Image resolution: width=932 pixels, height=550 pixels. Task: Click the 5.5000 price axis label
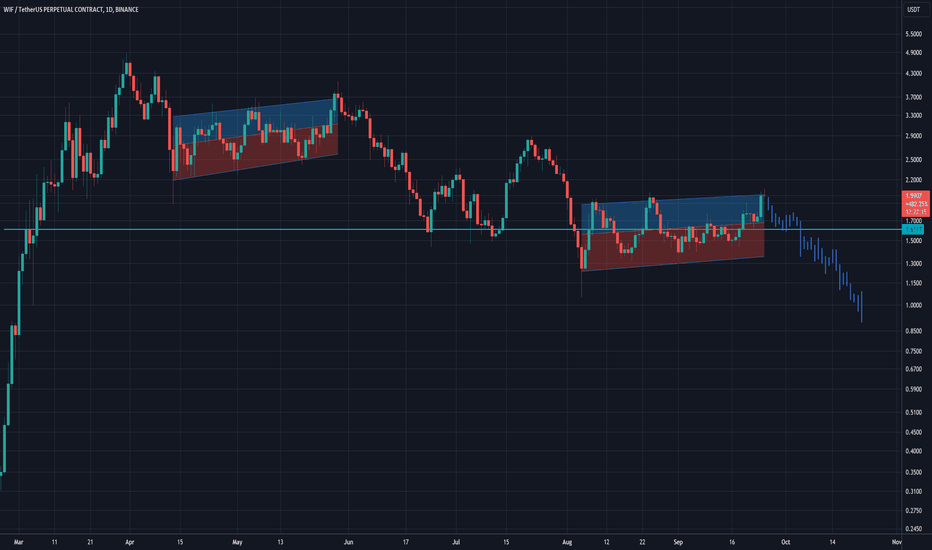coord(913,34)
